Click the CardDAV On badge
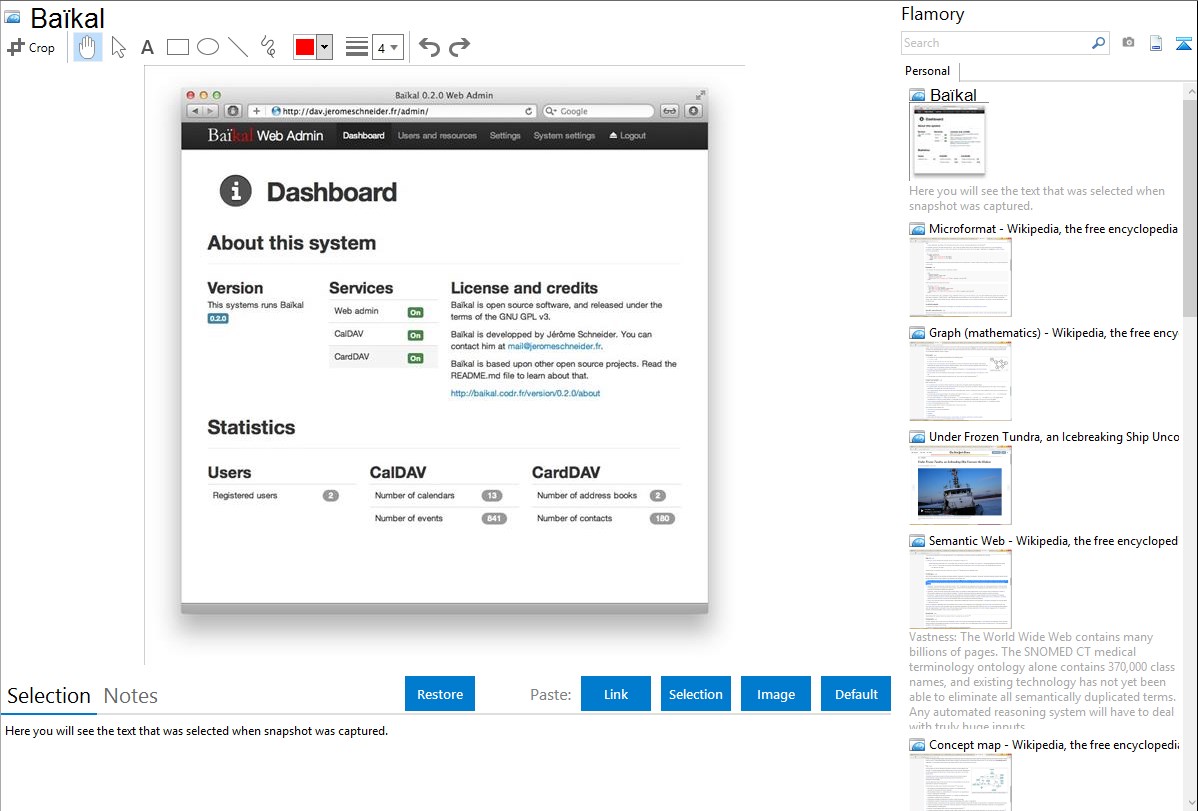 [415, 358]
